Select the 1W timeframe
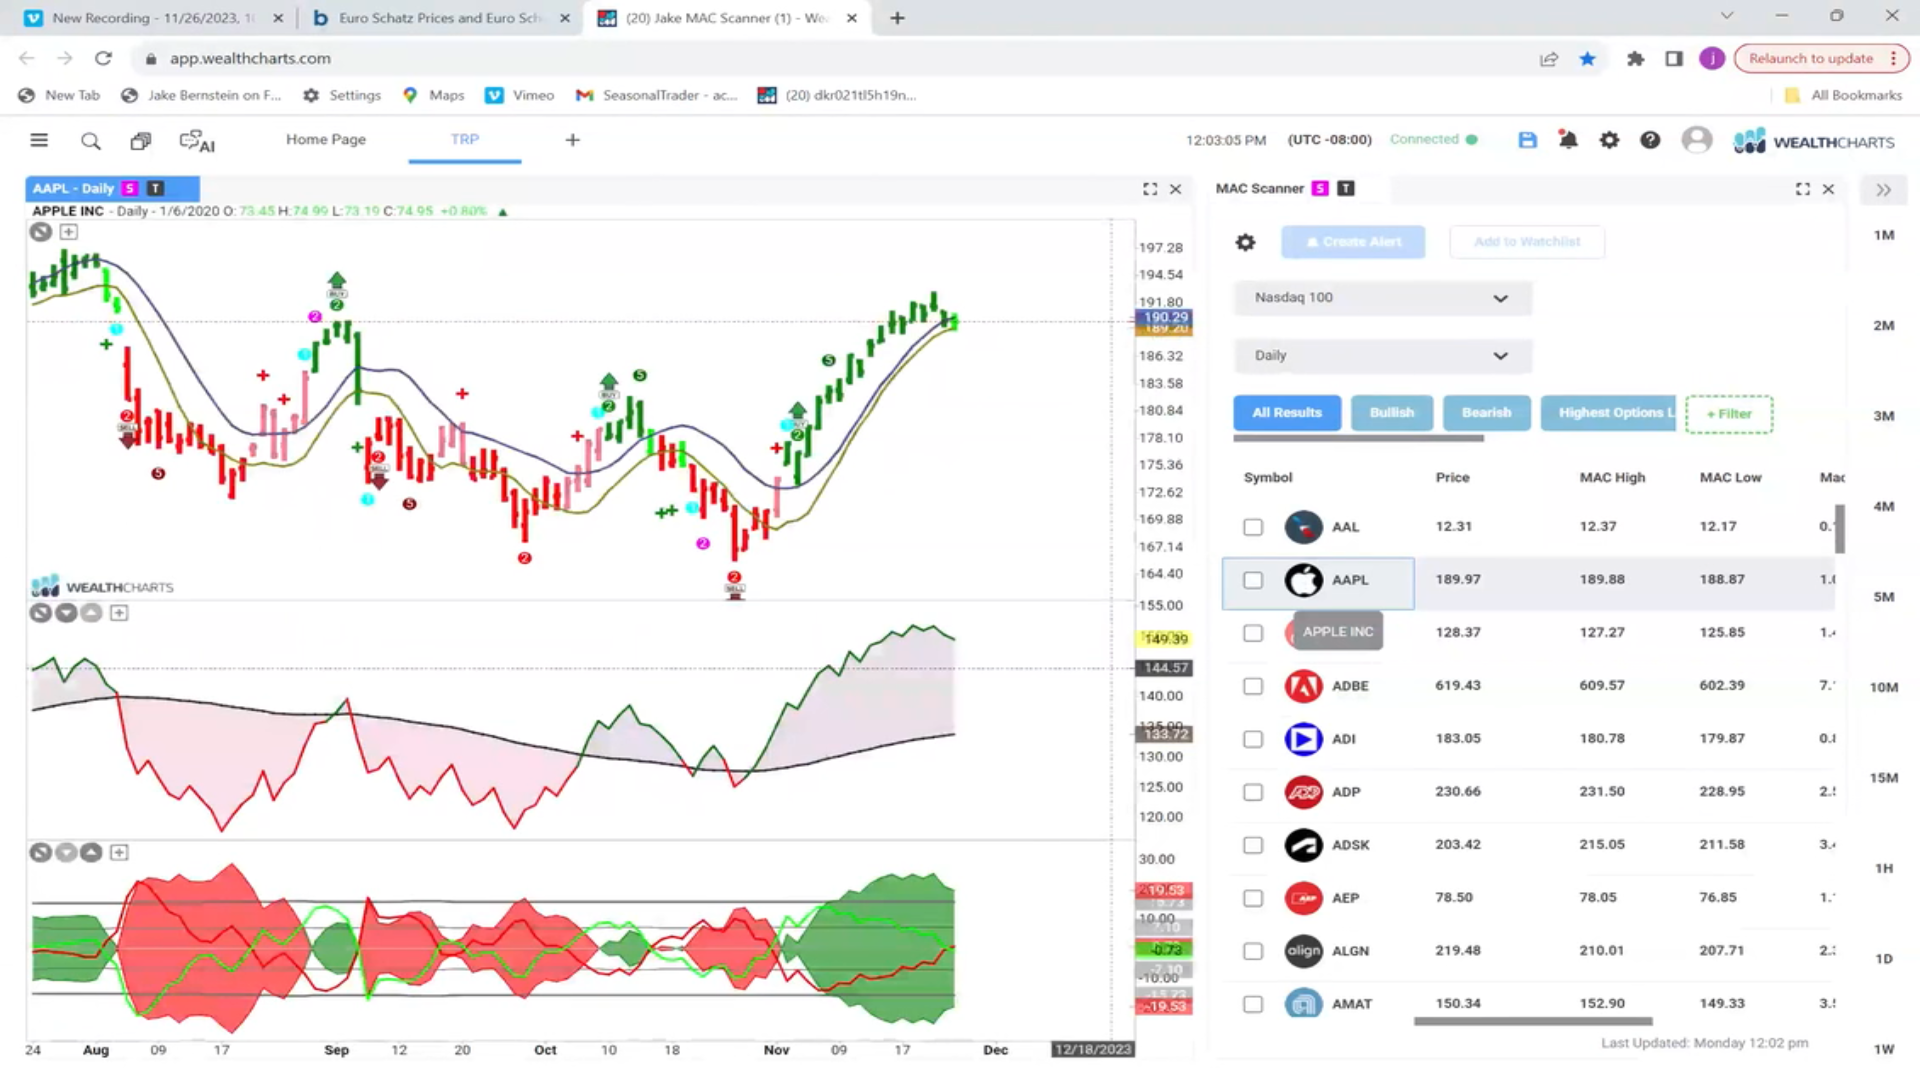Image resolution: width=1920 pixels, height=1080 pixels. 1884,1050
